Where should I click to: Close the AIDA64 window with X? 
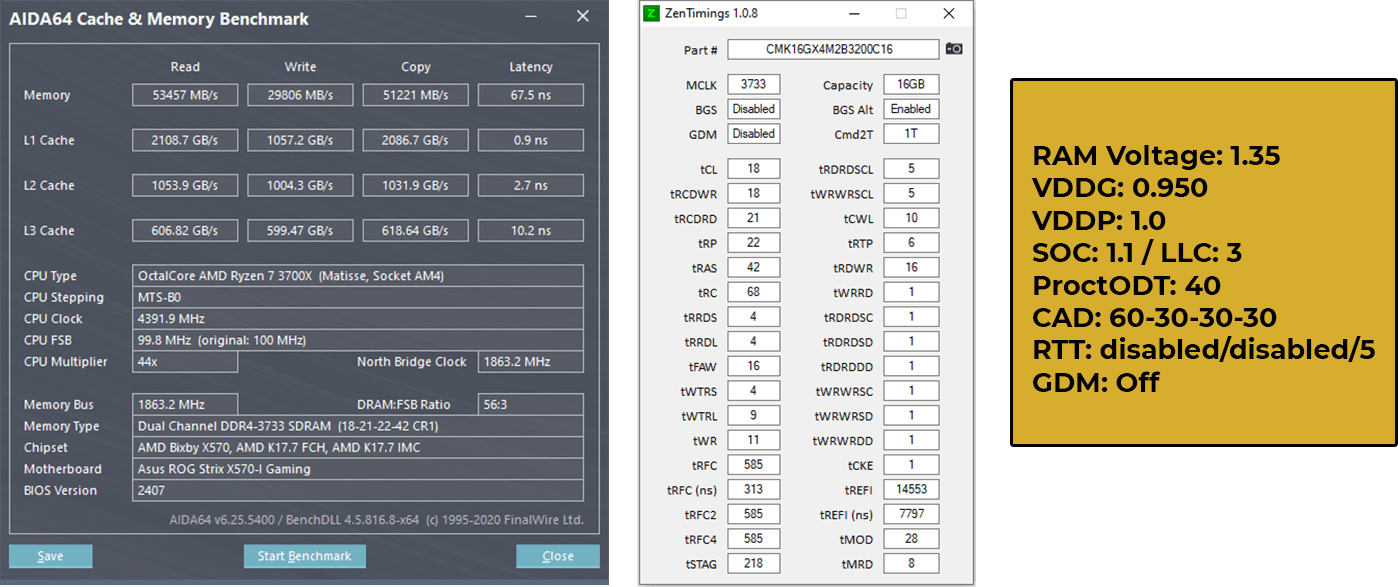click(x=583, y=16)
